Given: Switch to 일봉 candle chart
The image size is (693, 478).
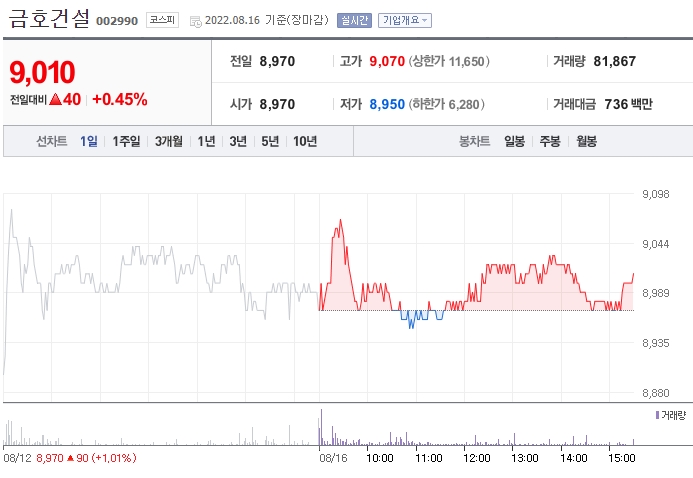Looking at the screenshot, I should click(x=514, y=141).
